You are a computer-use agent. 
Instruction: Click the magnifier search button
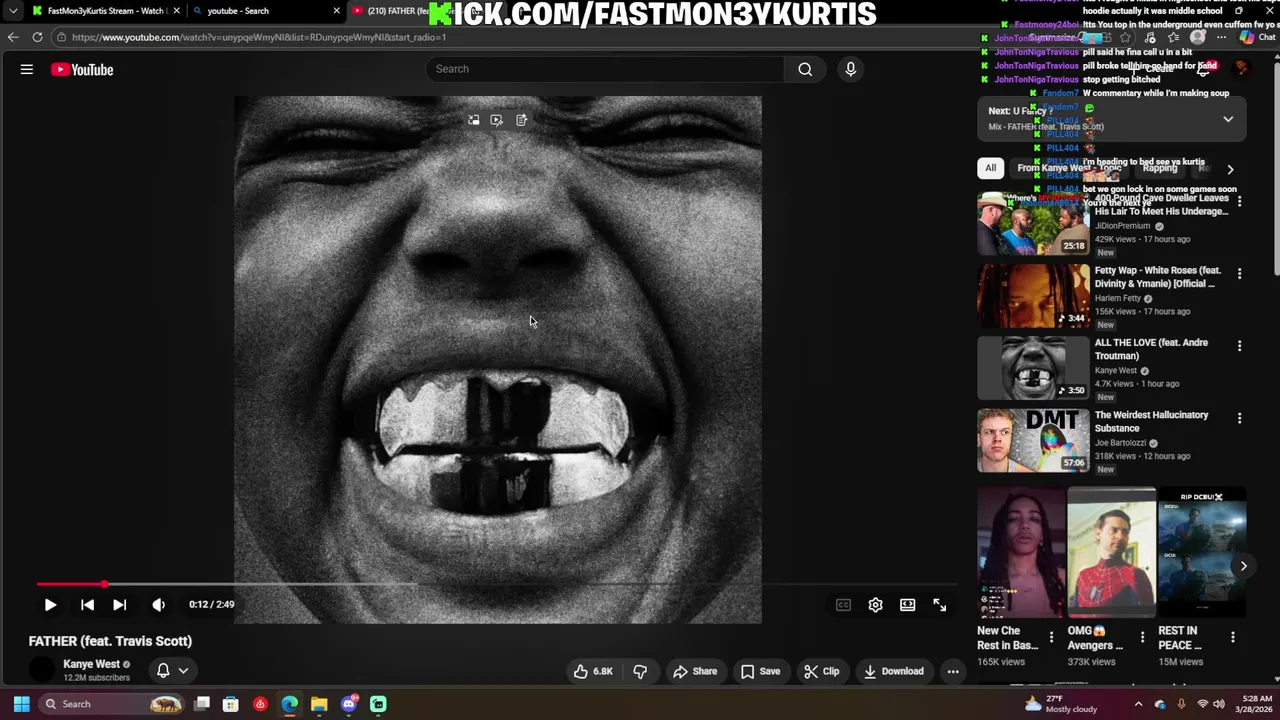[805, 69]
